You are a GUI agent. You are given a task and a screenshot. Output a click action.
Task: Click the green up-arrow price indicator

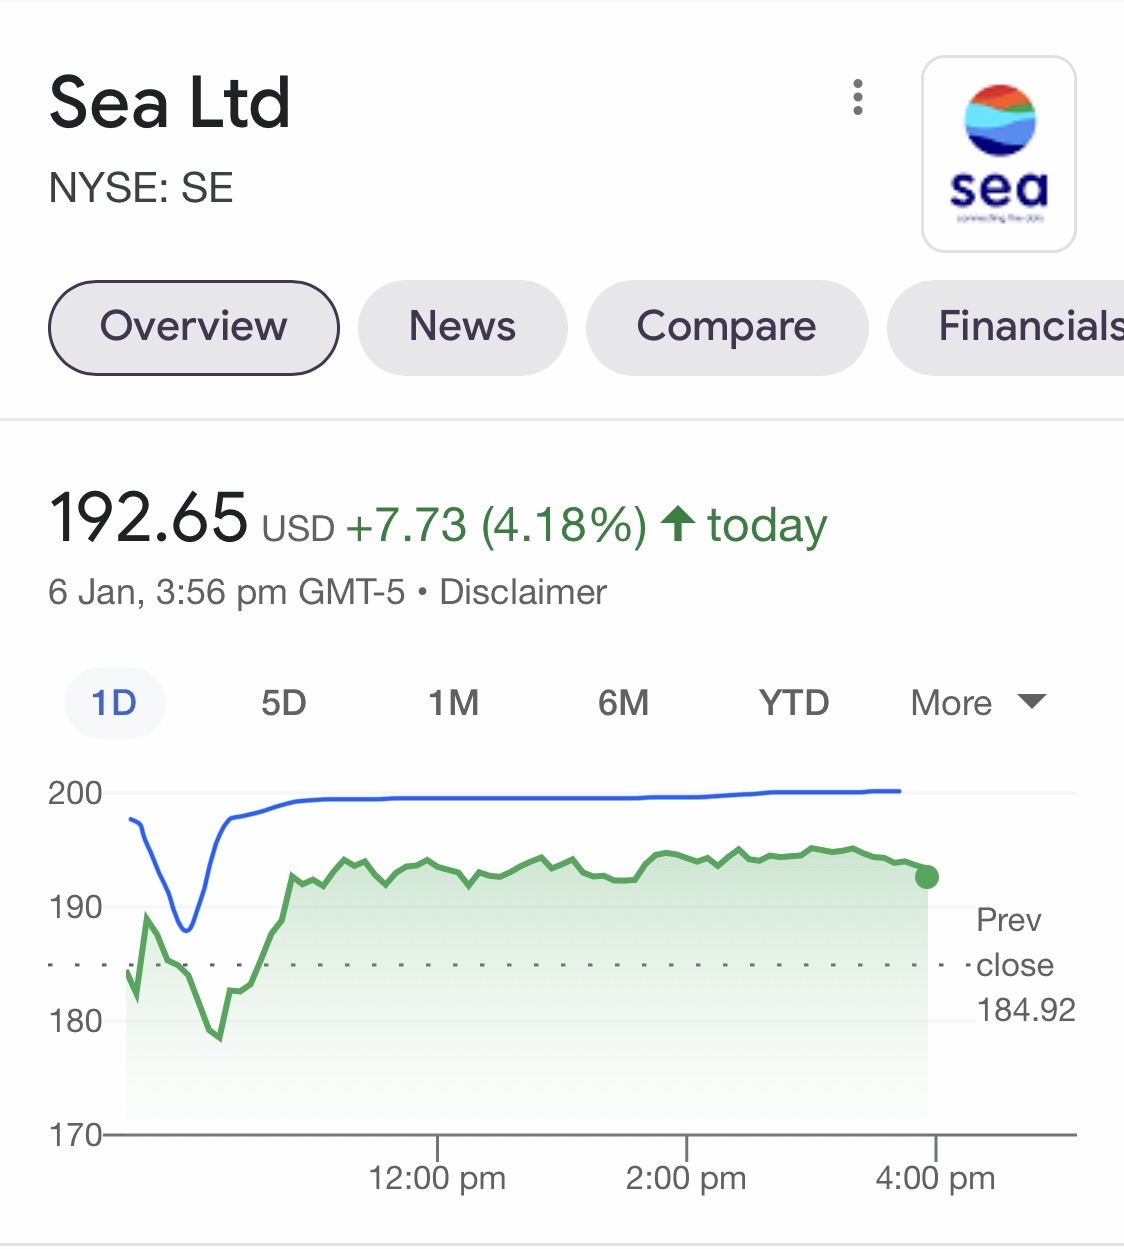(x=678, y=523)
